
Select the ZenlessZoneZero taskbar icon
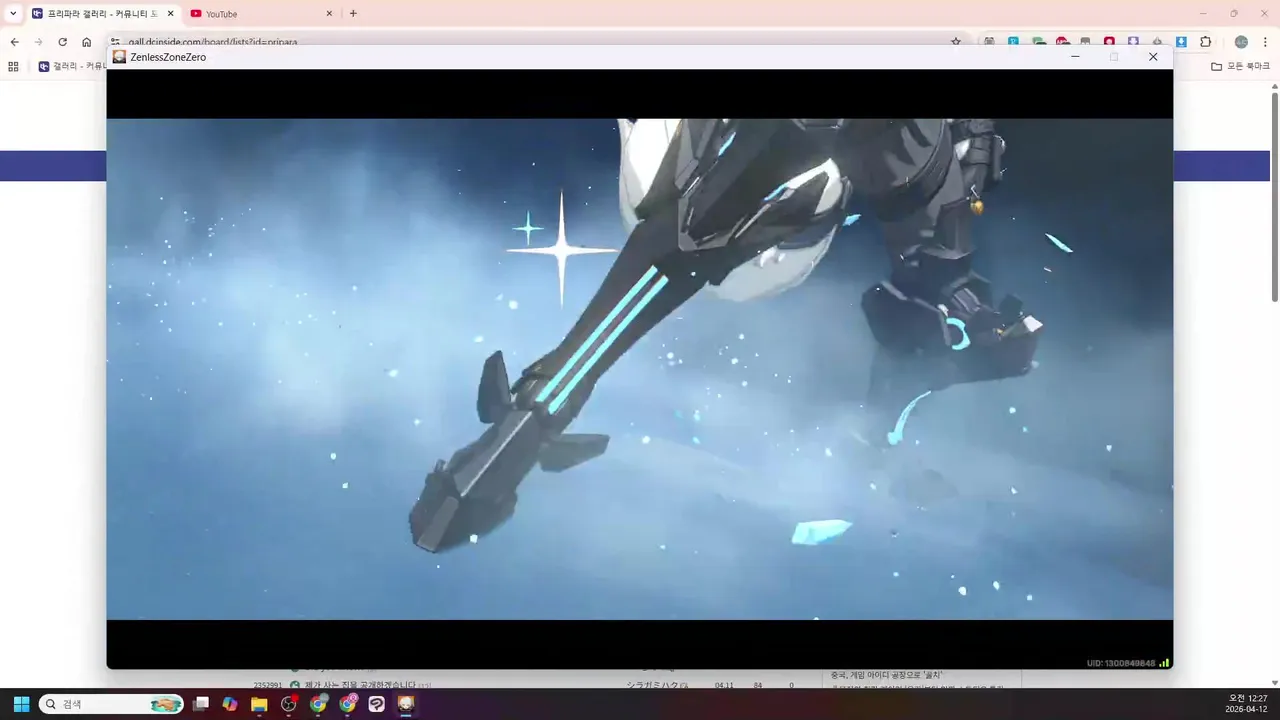click(406, 704)
